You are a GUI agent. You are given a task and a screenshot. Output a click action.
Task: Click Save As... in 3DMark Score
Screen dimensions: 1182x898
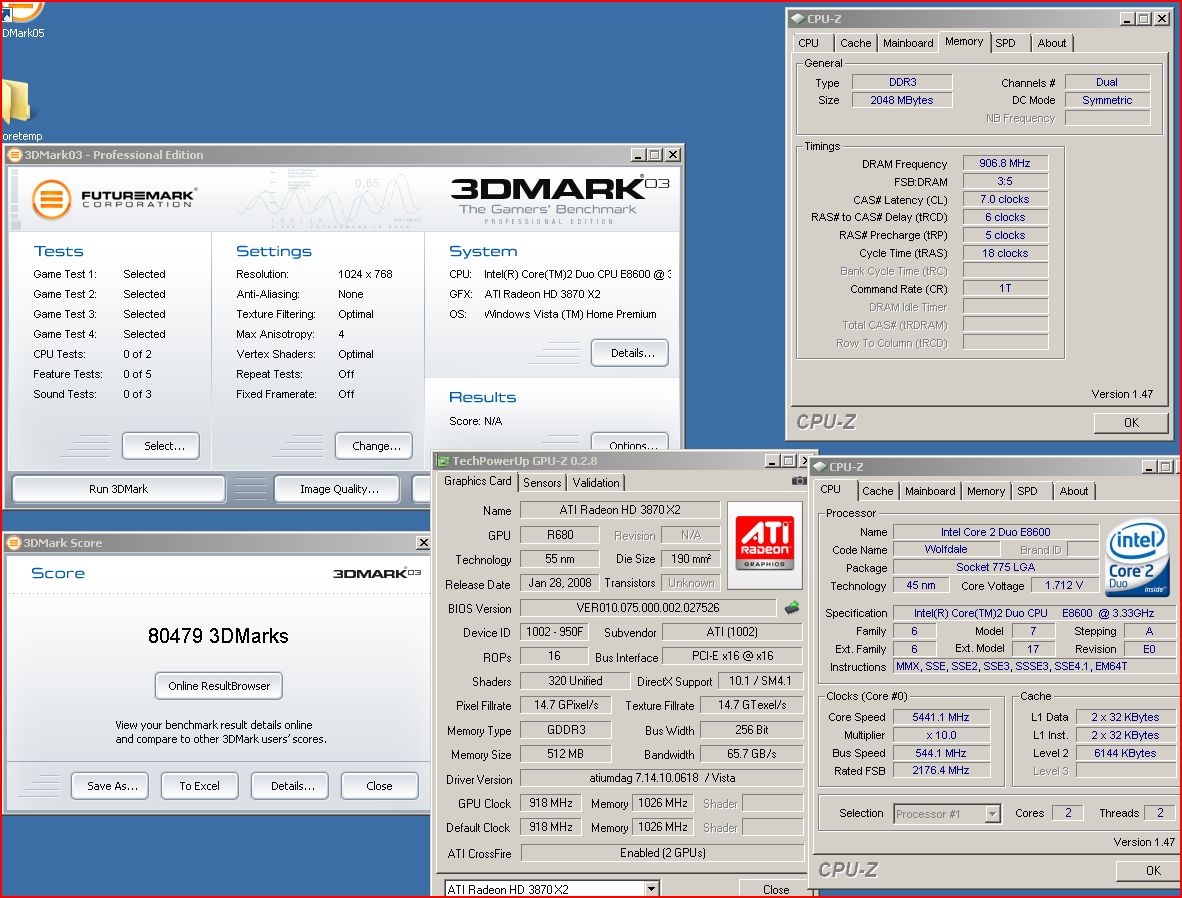pyautogui.click(x=110, y=786)
